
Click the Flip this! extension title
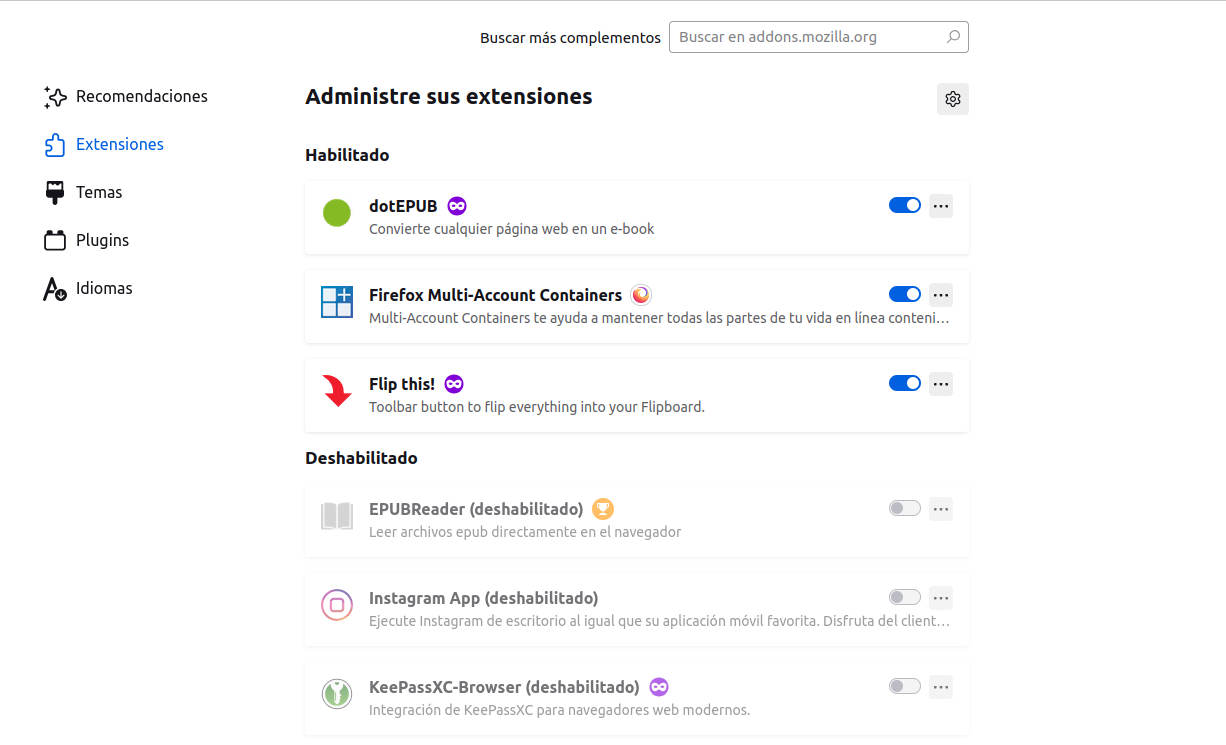pos(401,383)
